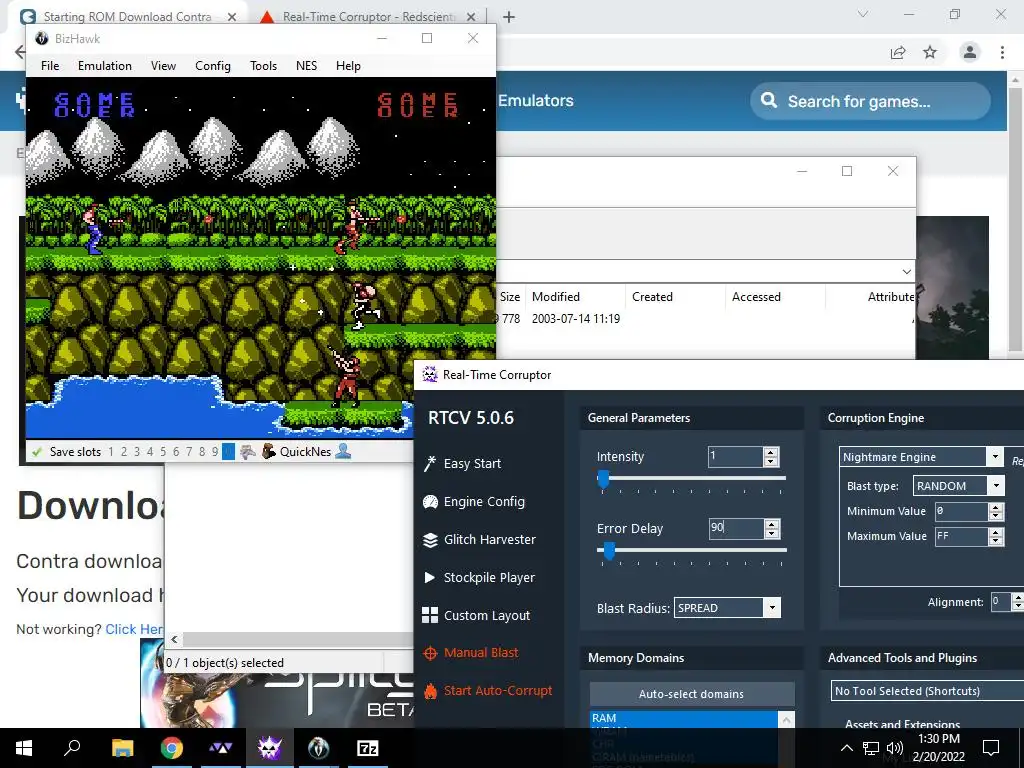This screenshot has height=768, width=1024.
Task: Open Blast type RANDOM dropdown
Action: point(995,485)
